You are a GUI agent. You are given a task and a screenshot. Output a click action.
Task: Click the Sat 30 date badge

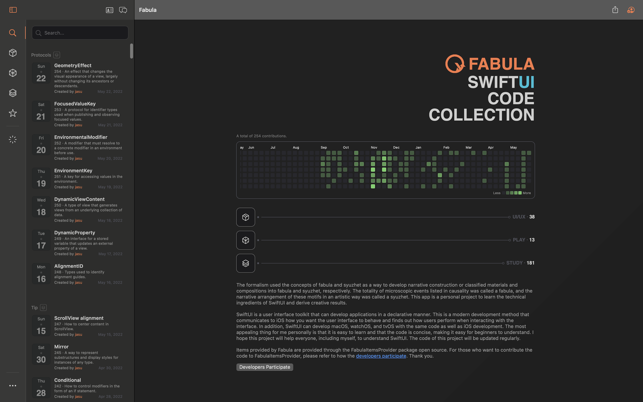[41, 355]
